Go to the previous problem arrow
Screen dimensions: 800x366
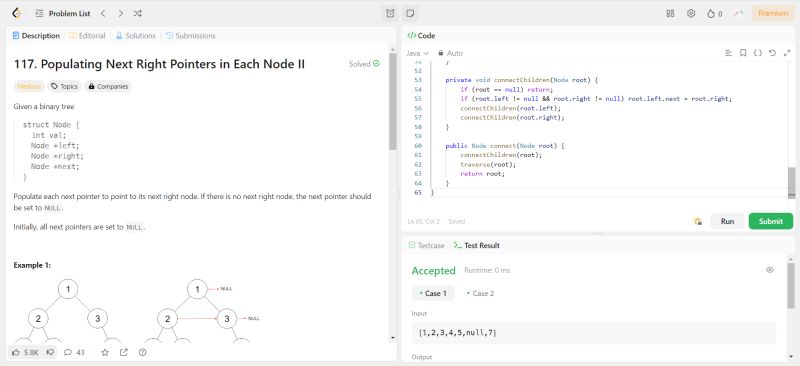pos(104,14)
